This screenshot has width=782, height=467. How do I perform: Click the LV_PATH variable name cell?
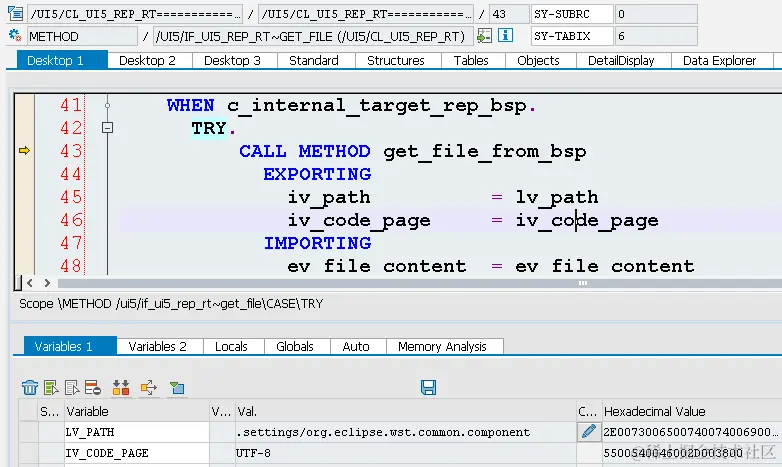pos(136,432)
